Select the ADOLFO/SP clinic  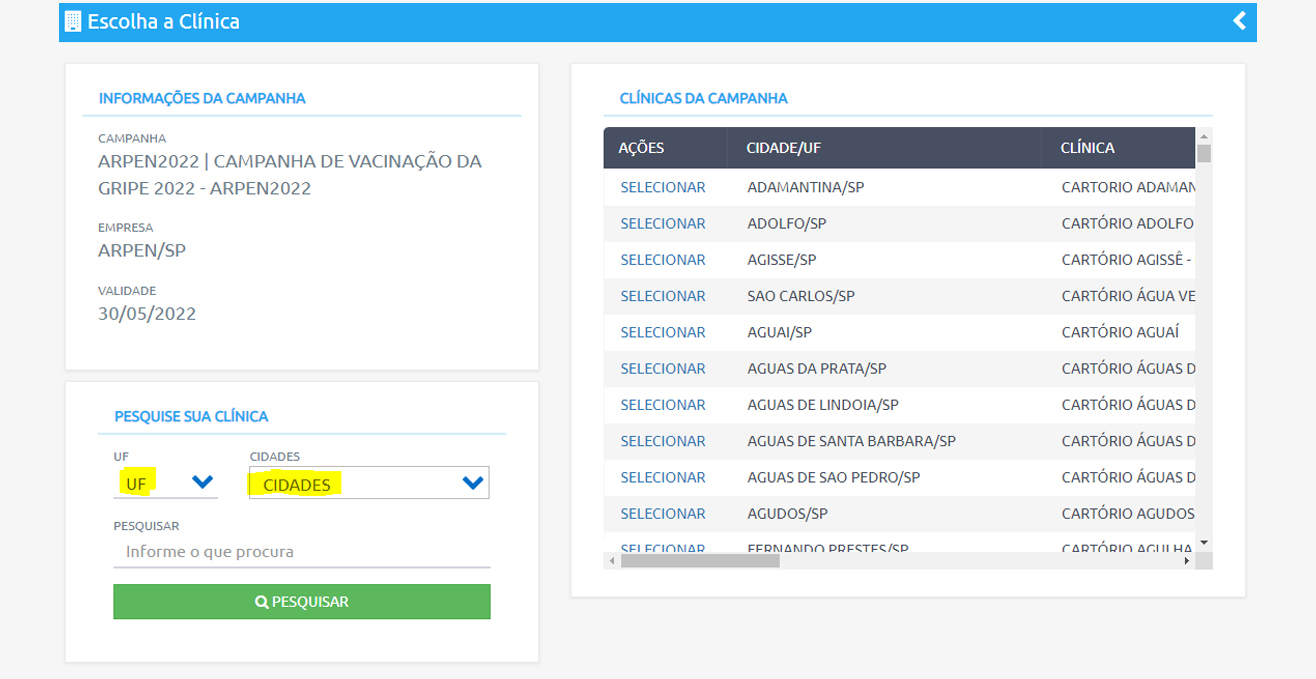(x=662, y=223)
